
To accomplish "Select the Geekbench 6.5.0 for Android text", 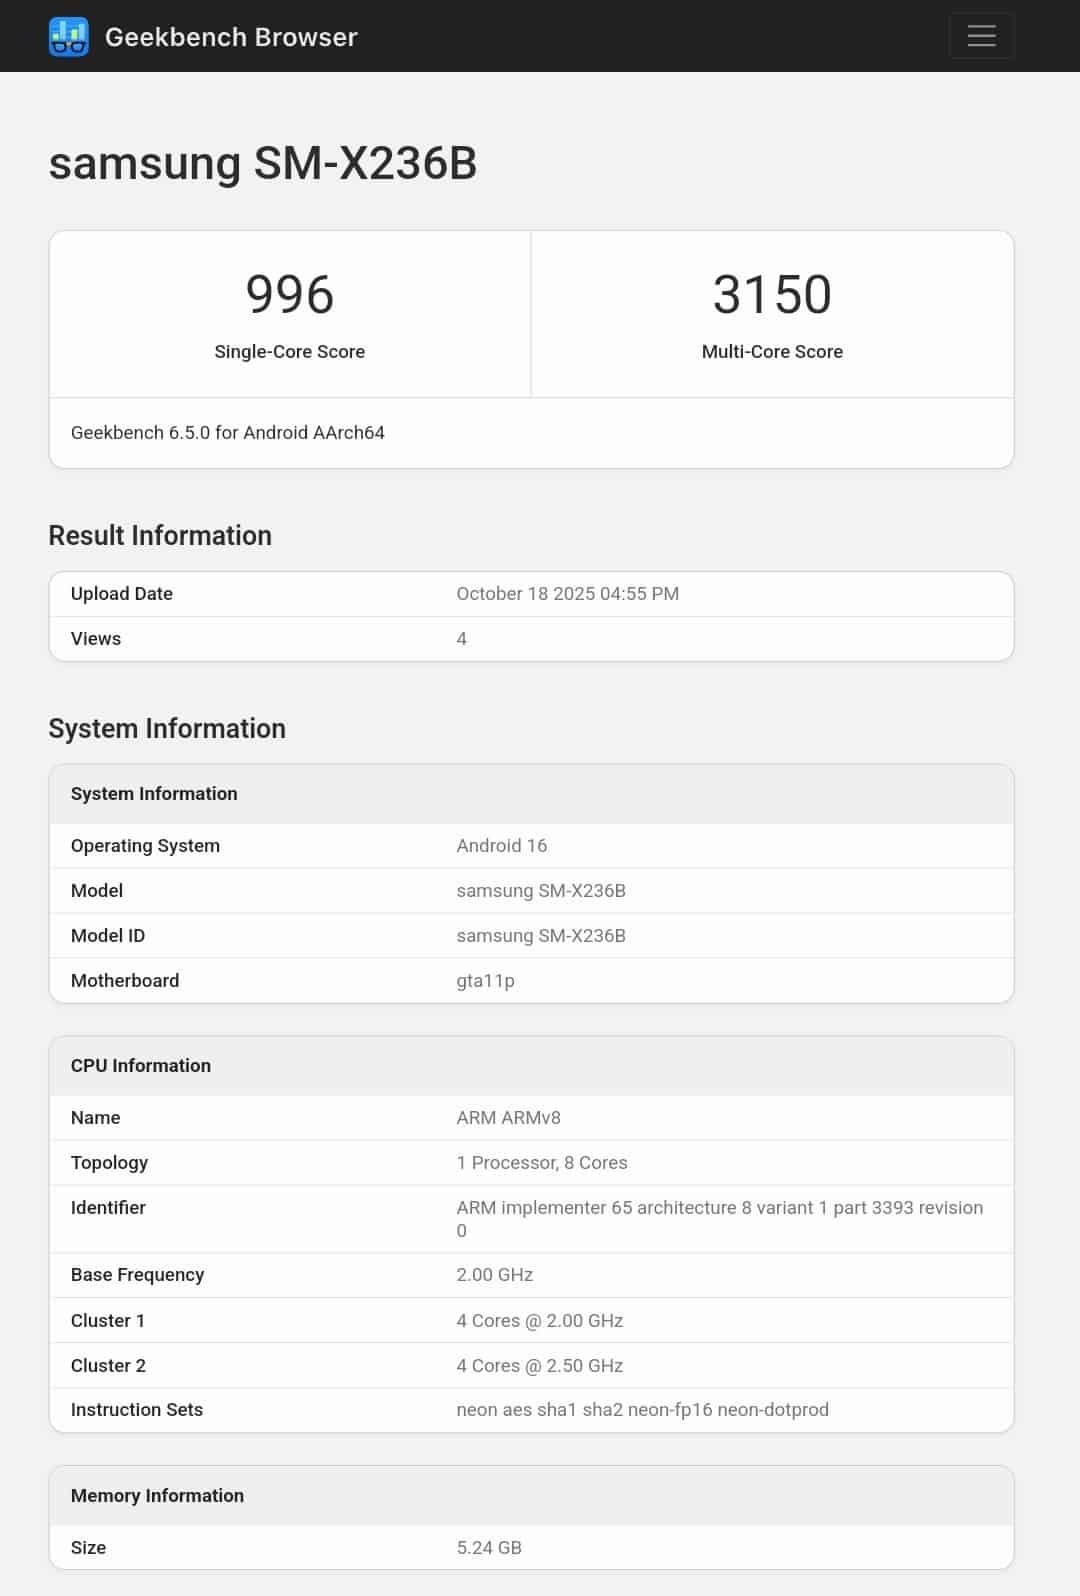I will coord(228,433).
